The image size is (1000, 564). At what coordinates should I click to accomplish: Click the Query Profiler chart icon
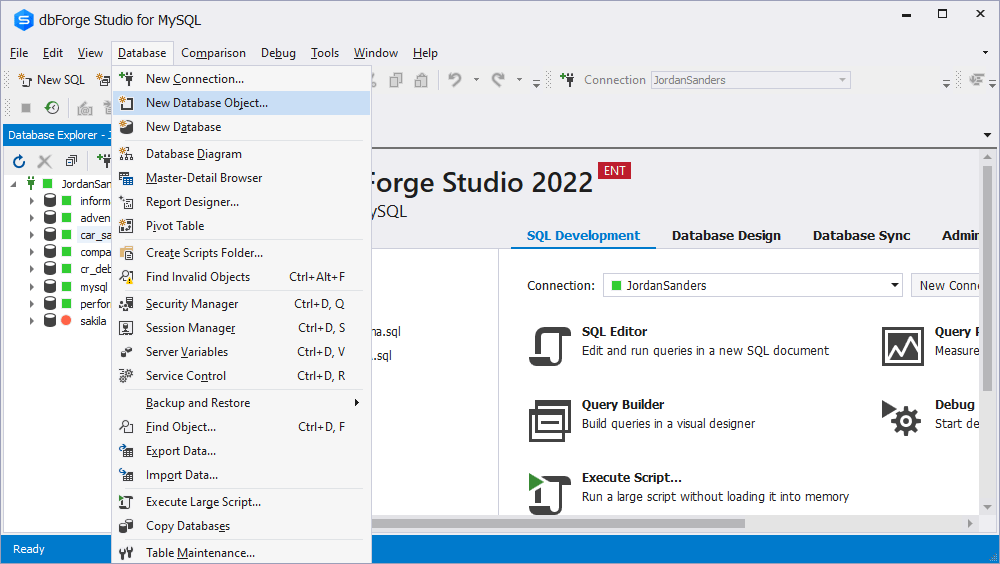902,346
